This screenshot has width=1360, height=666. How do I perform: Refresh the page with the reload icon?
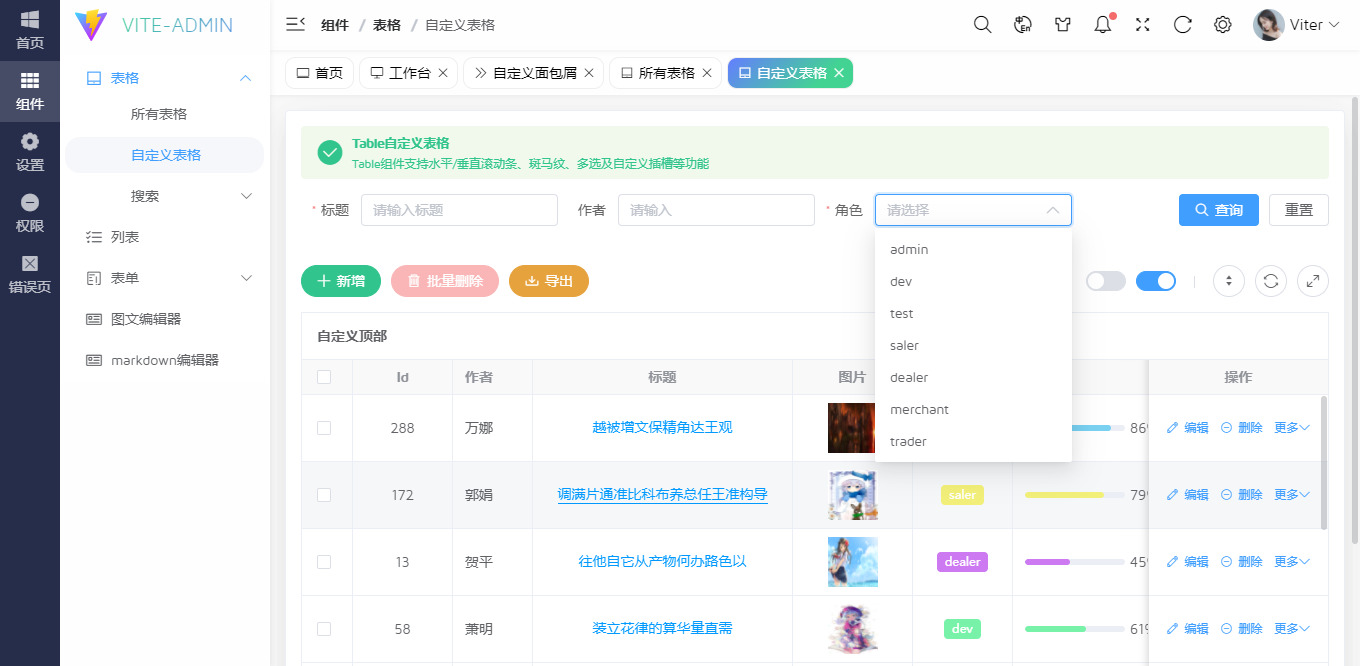1182,23
